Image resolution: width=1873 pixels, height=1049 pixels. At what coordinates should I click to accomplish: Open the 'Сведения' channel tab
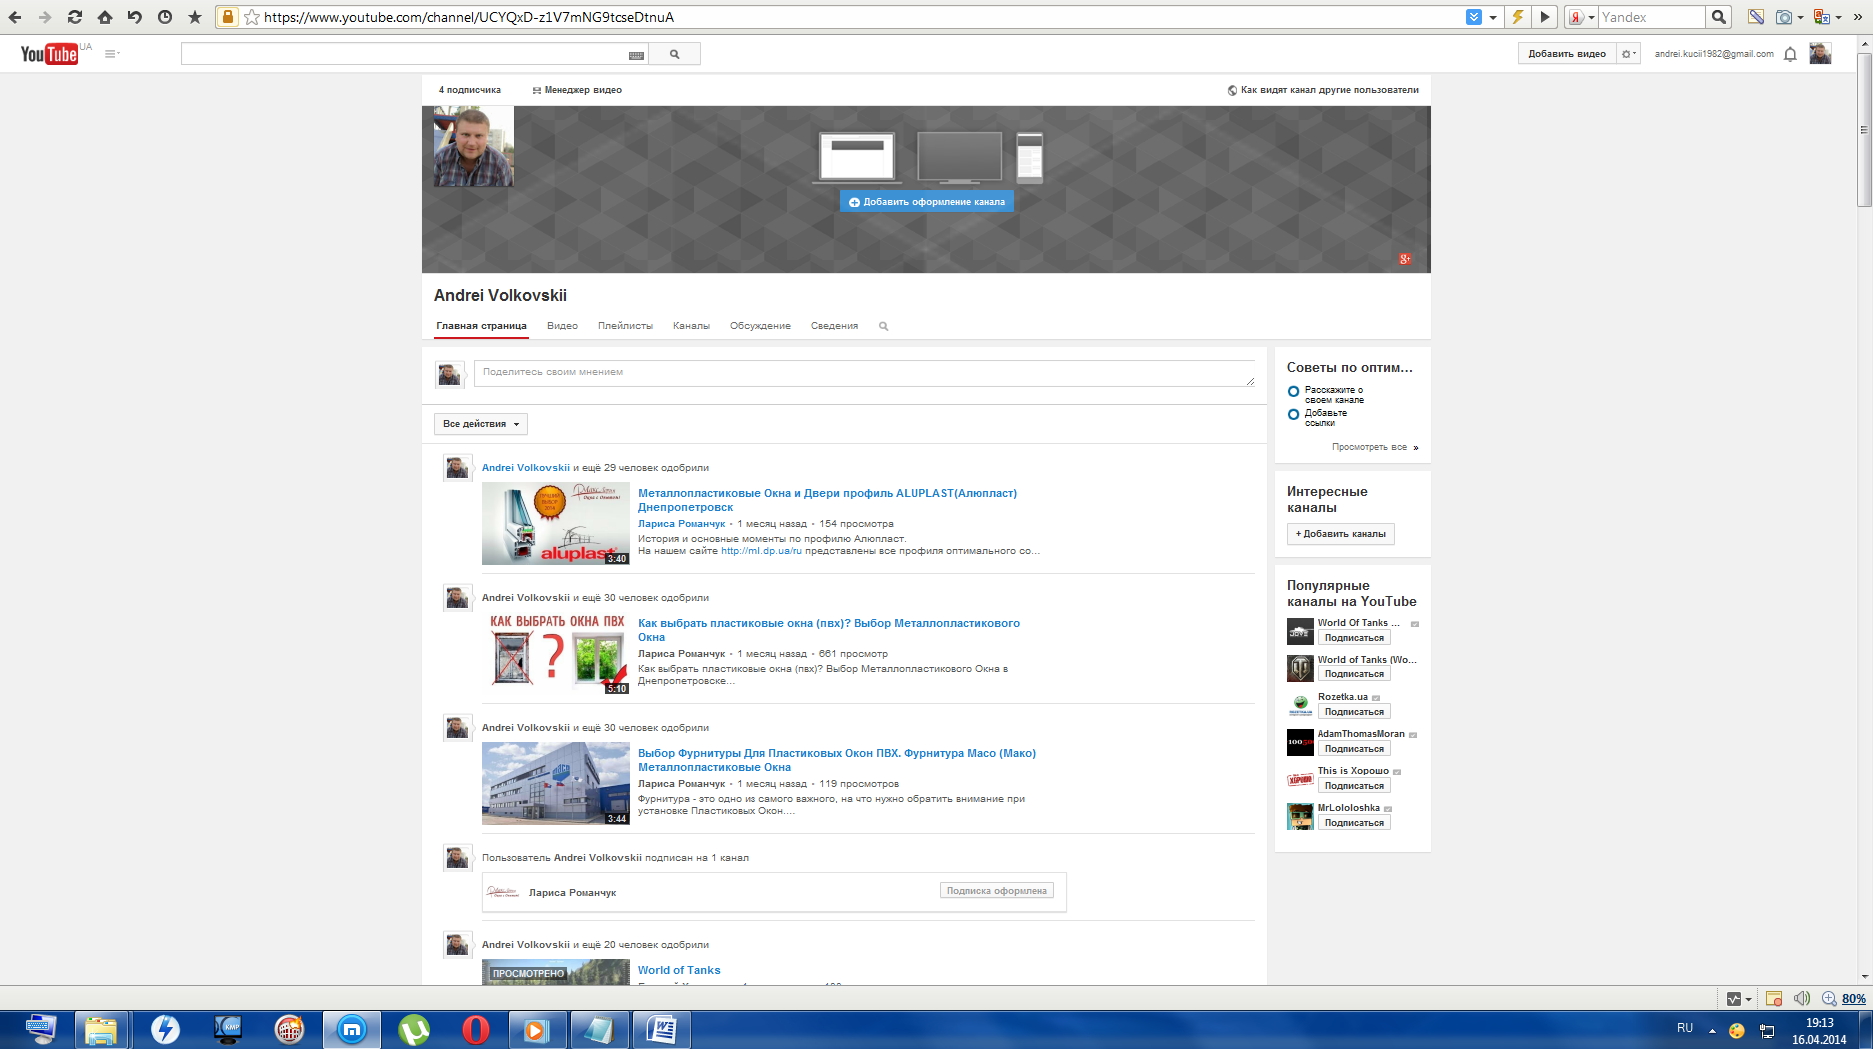coord(834,326)
